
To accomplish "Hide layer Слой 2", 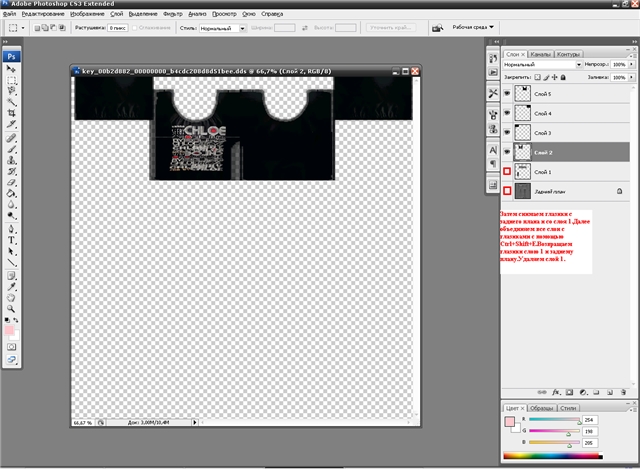I will click(507, 152).
